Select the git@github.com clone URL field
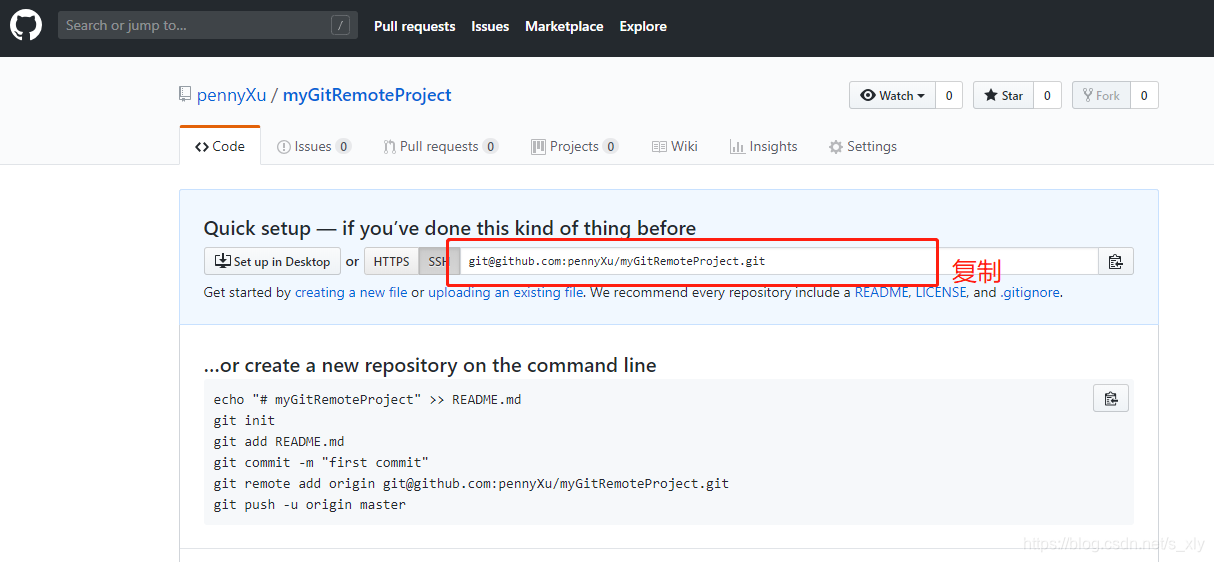 coord(779,261)
